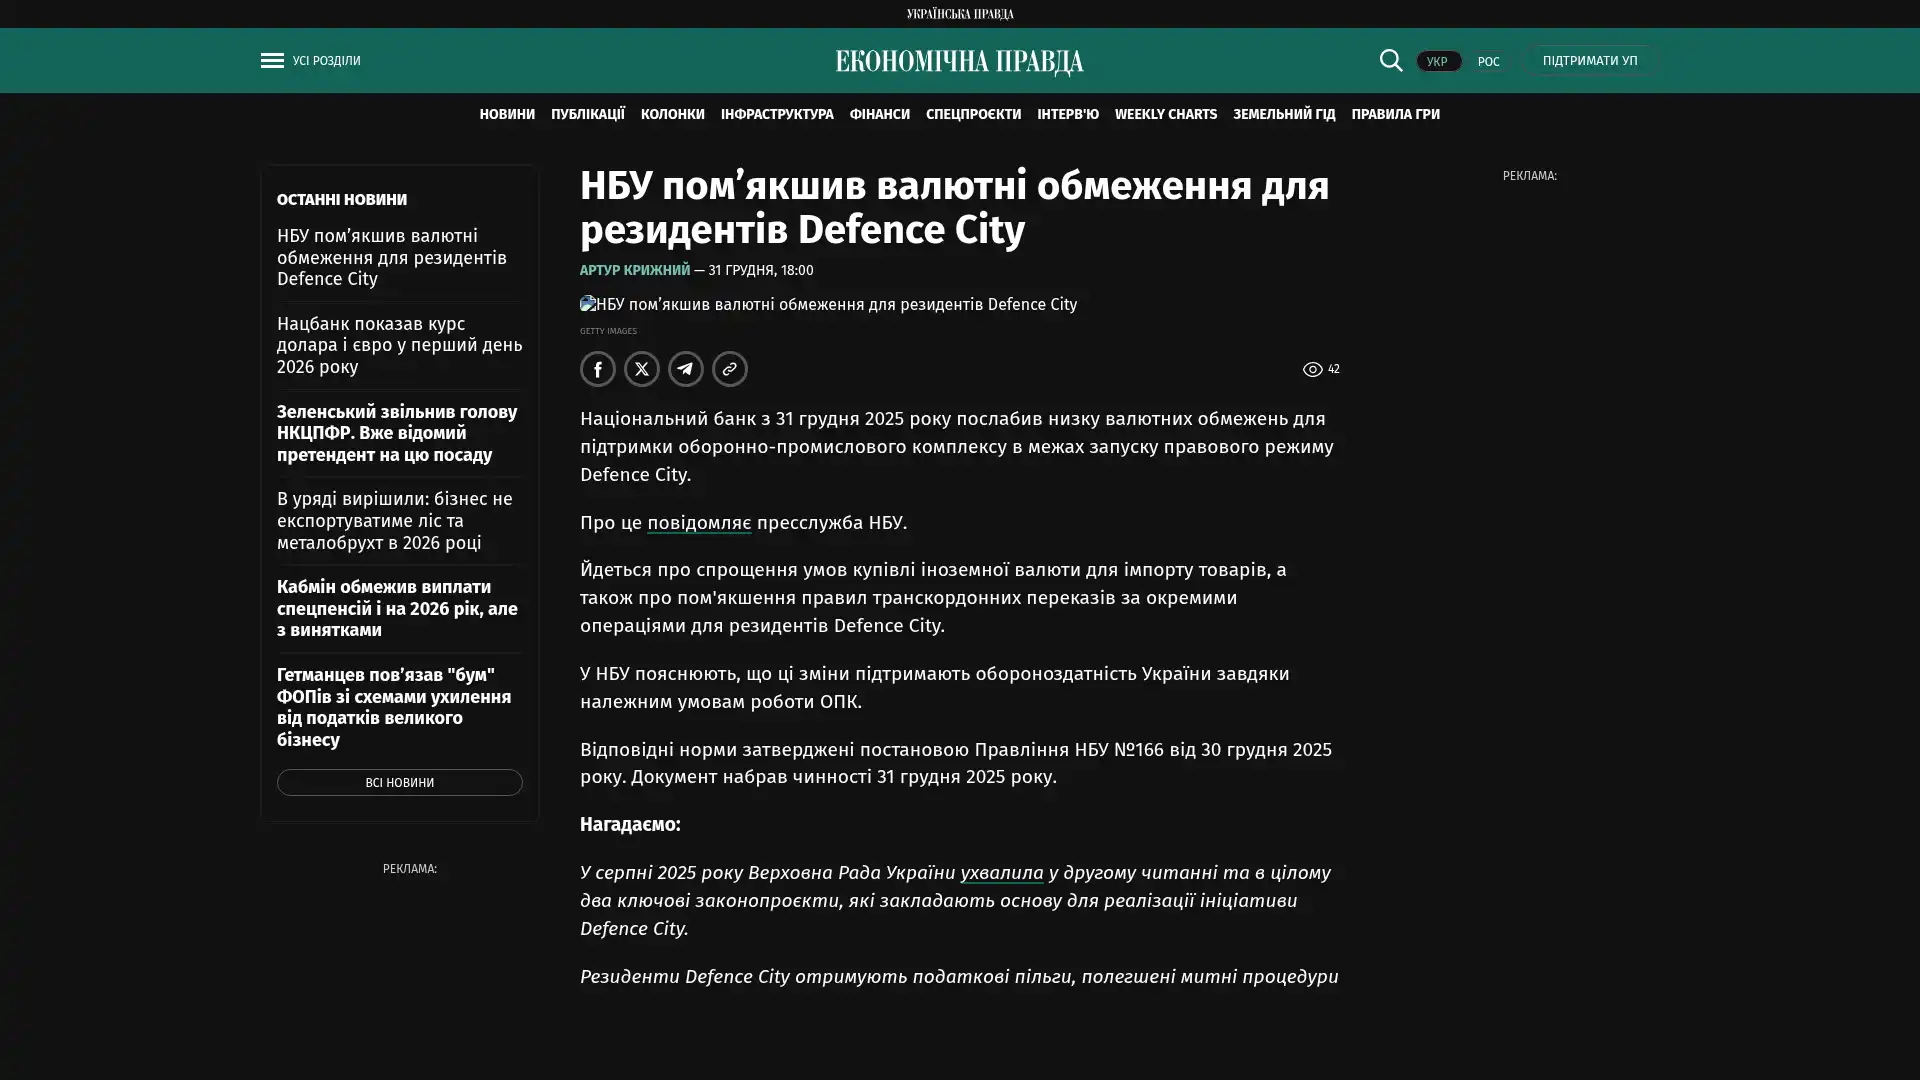
Task: Open news about Зеленський звільнив голову НКЦПФР
Action: coord(397,433)
